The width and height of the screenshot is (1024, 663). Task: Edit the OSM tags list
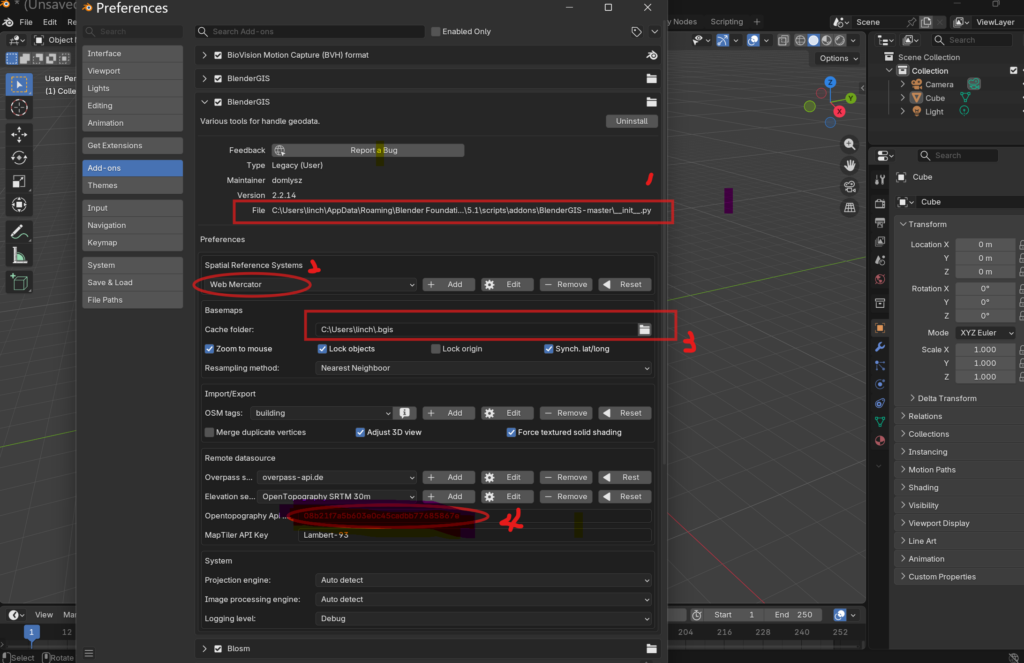[507, 413]
